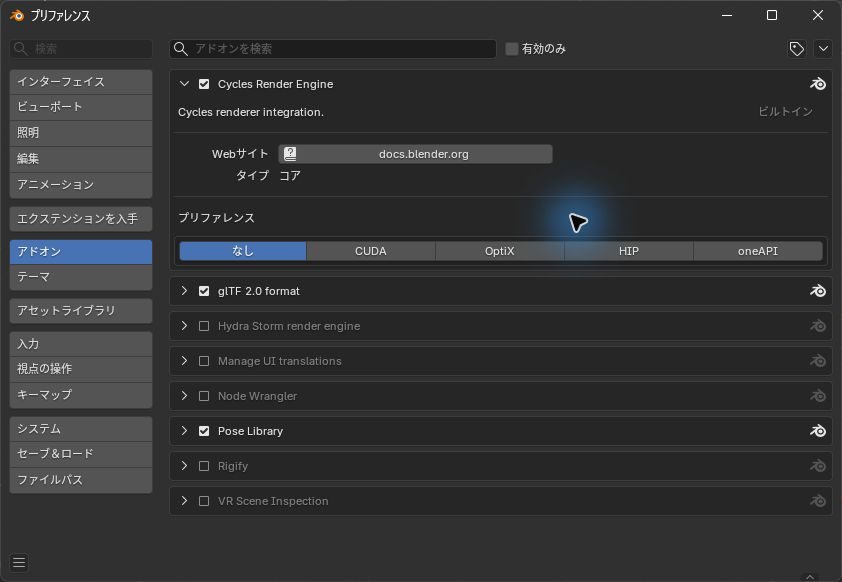Enable the Hydra Storm render engine add-on
842x582 pixels.
point(204,326)
